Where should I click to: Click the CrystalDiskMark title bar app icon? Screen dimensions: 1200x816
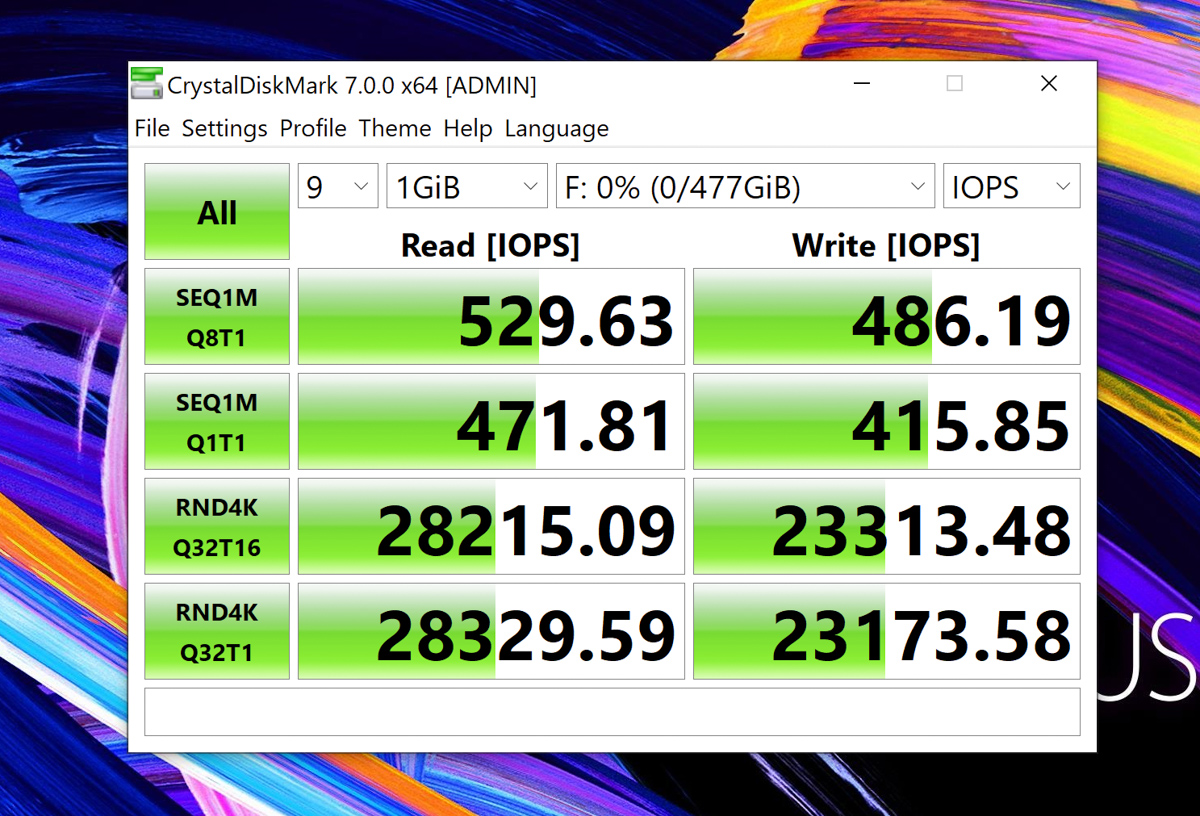pos(147,84)
